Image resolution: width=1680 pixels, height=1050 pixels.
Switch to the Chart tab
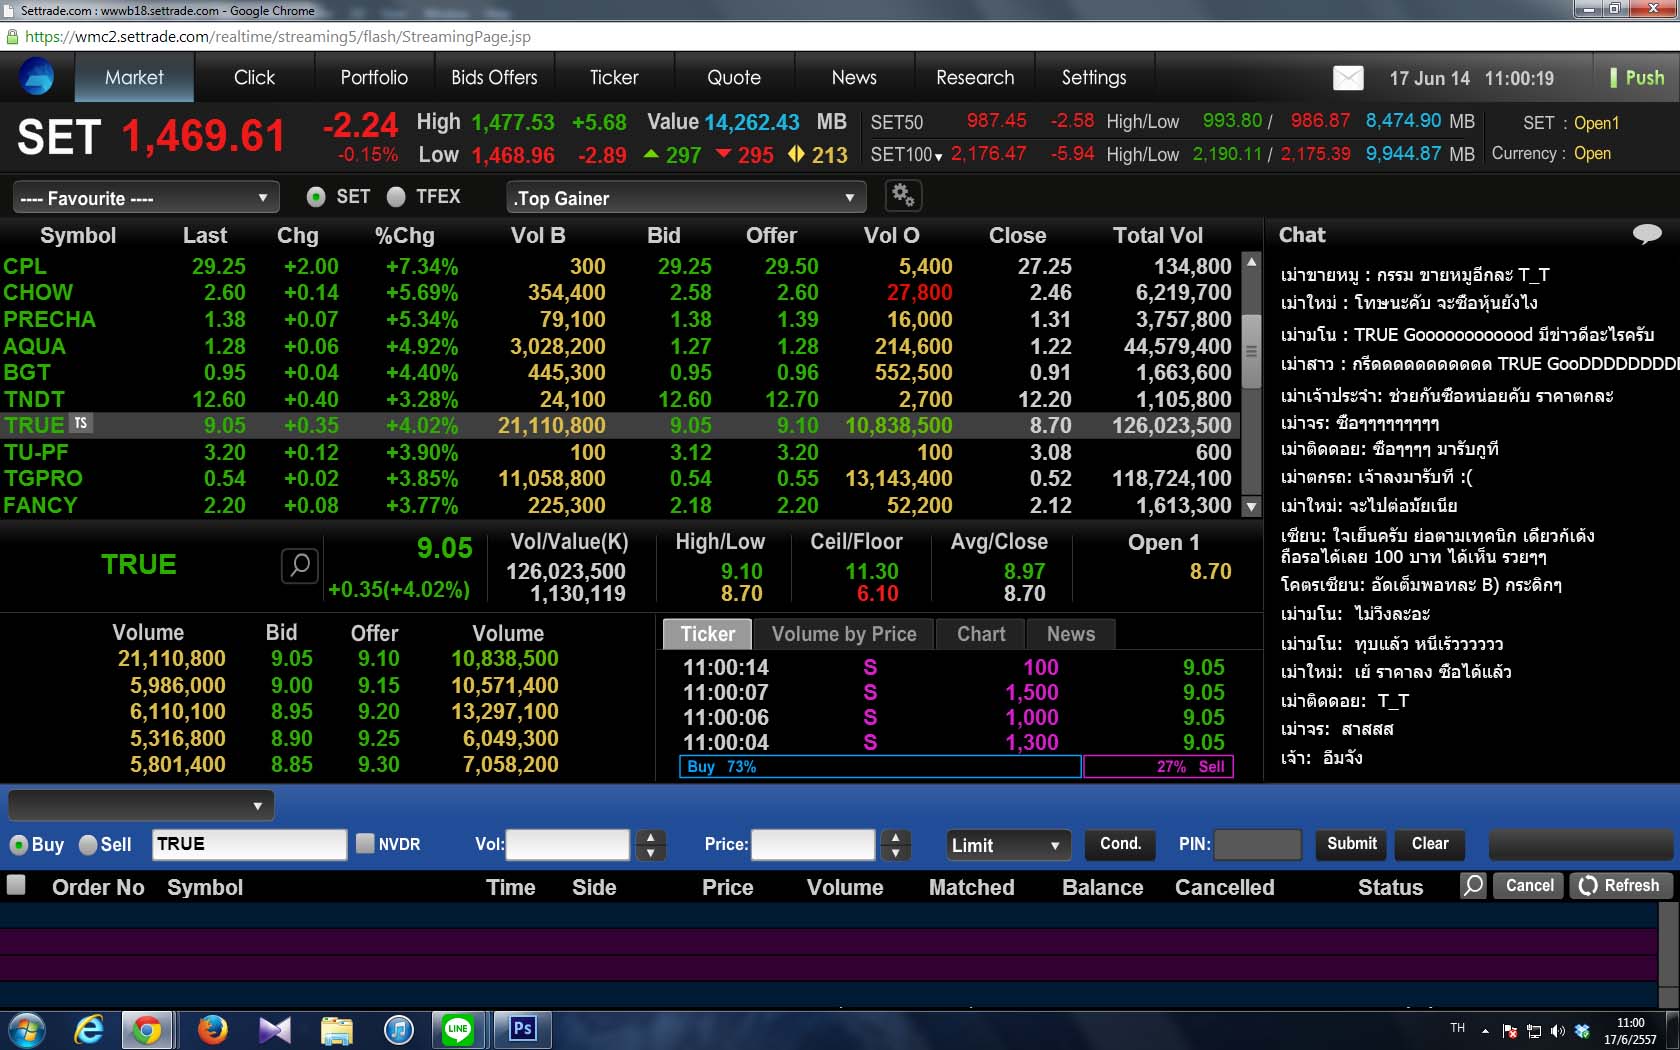981,634
